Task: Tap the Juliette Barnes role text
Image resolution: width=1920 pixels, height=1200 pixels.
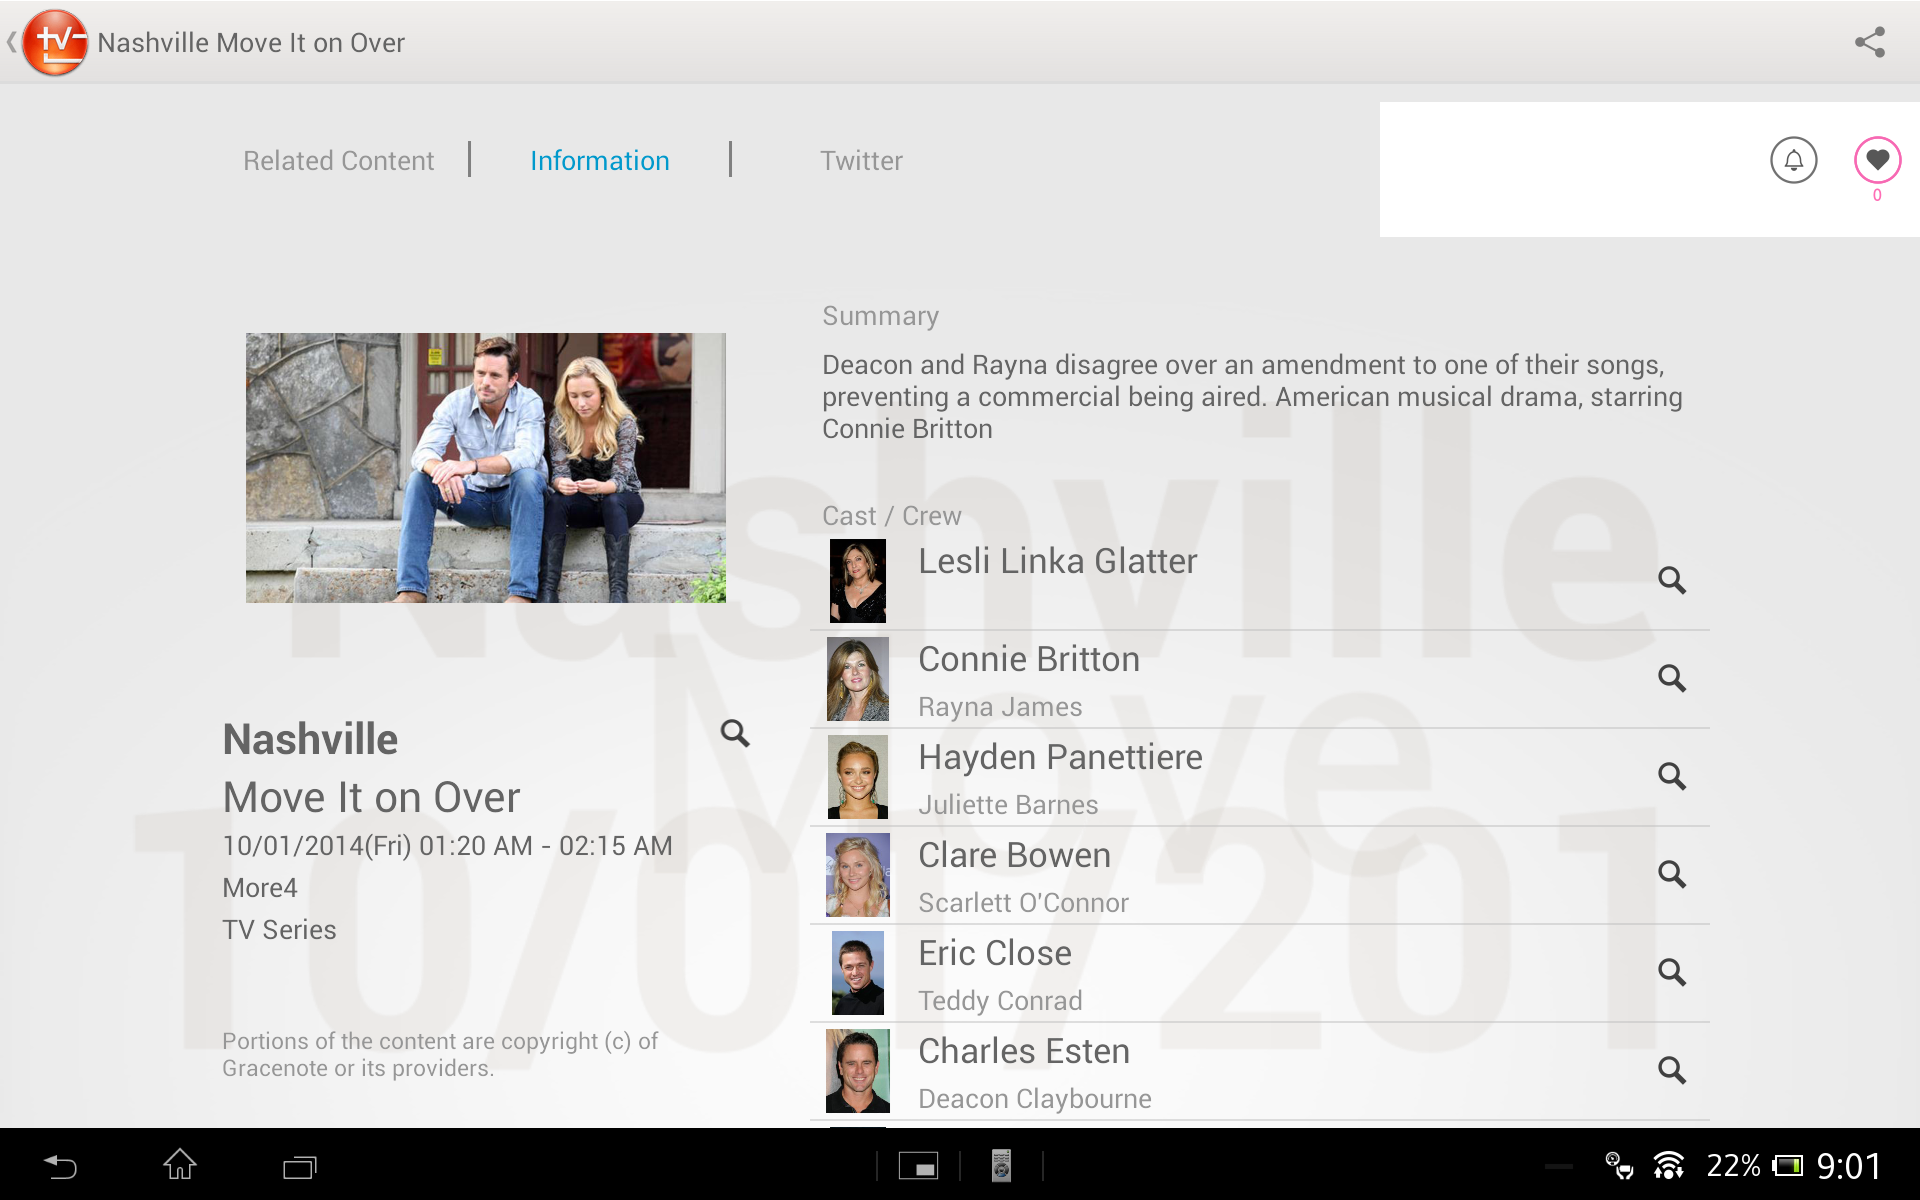Action: point(1008,805)
